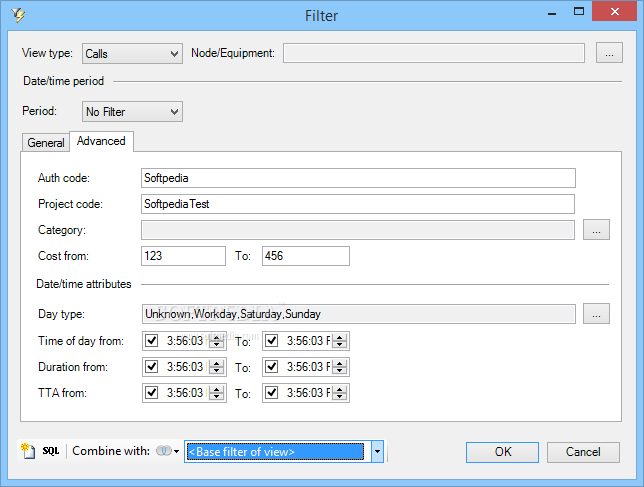Screen dimensions: 644x487
Task: Open Day type picker ellipsis button
Action: coord(596,314)
